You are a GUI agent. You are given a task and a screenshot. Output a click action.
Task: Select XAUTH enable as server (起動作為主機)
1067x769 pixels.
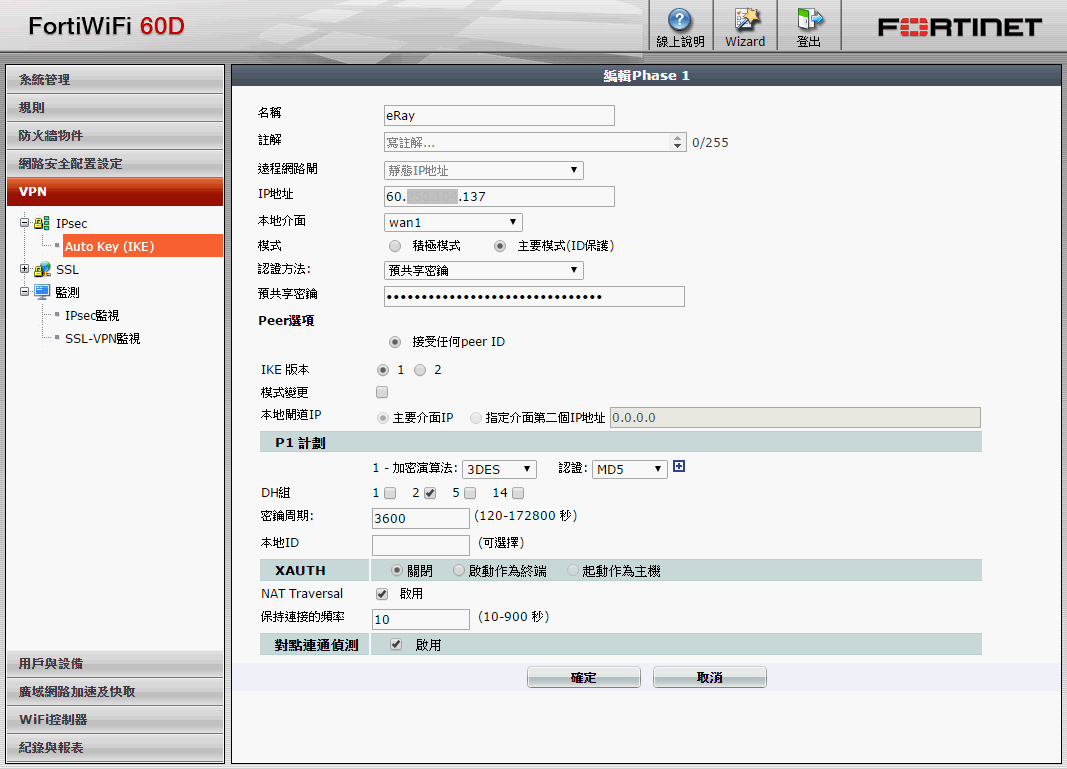coord(572,570)
